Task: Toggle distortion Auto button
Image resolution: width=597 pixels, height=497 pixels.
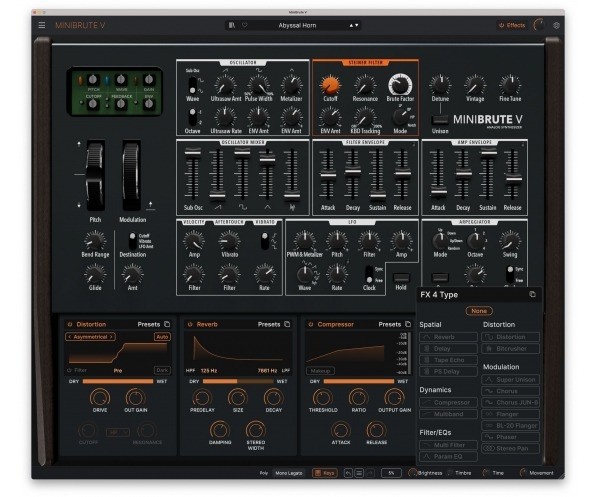Action: pyautogui.click(x=162, y=337)
